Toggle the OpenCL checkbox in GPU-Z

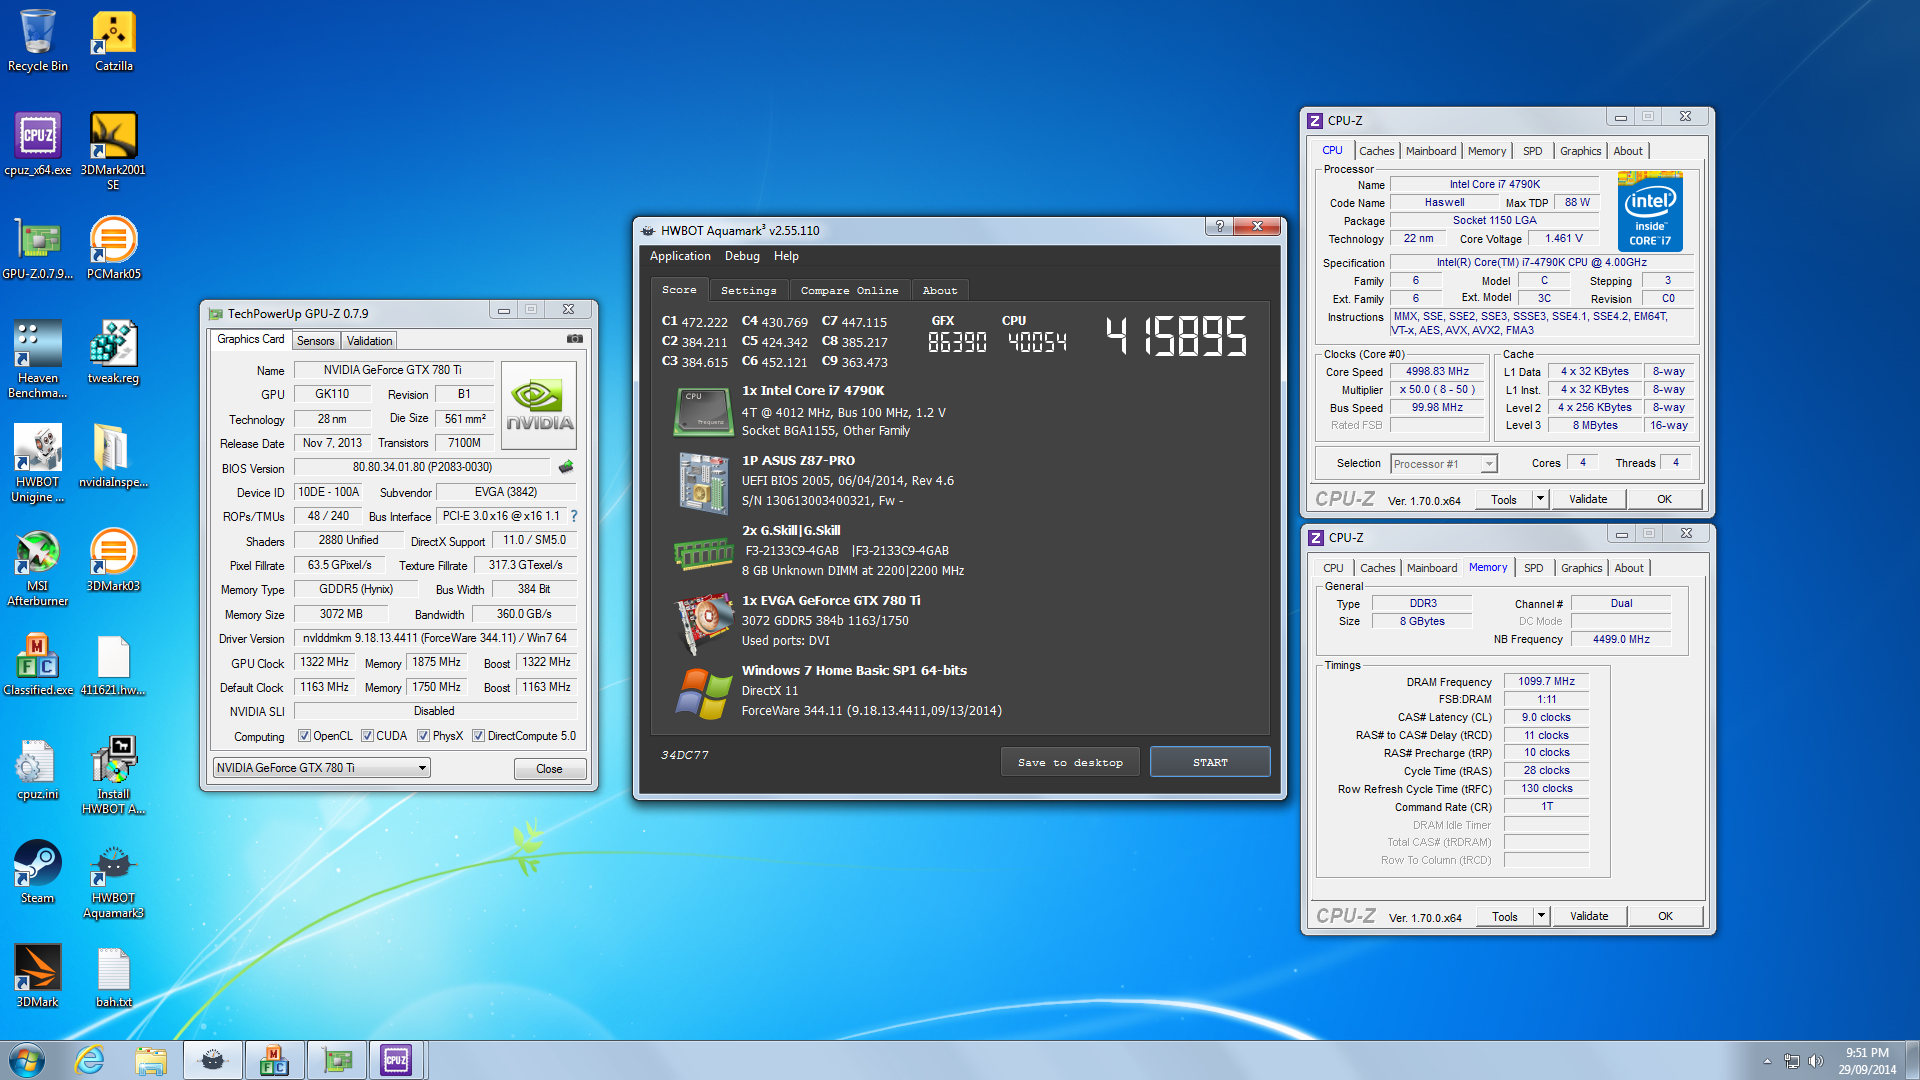tap(304, 736)
